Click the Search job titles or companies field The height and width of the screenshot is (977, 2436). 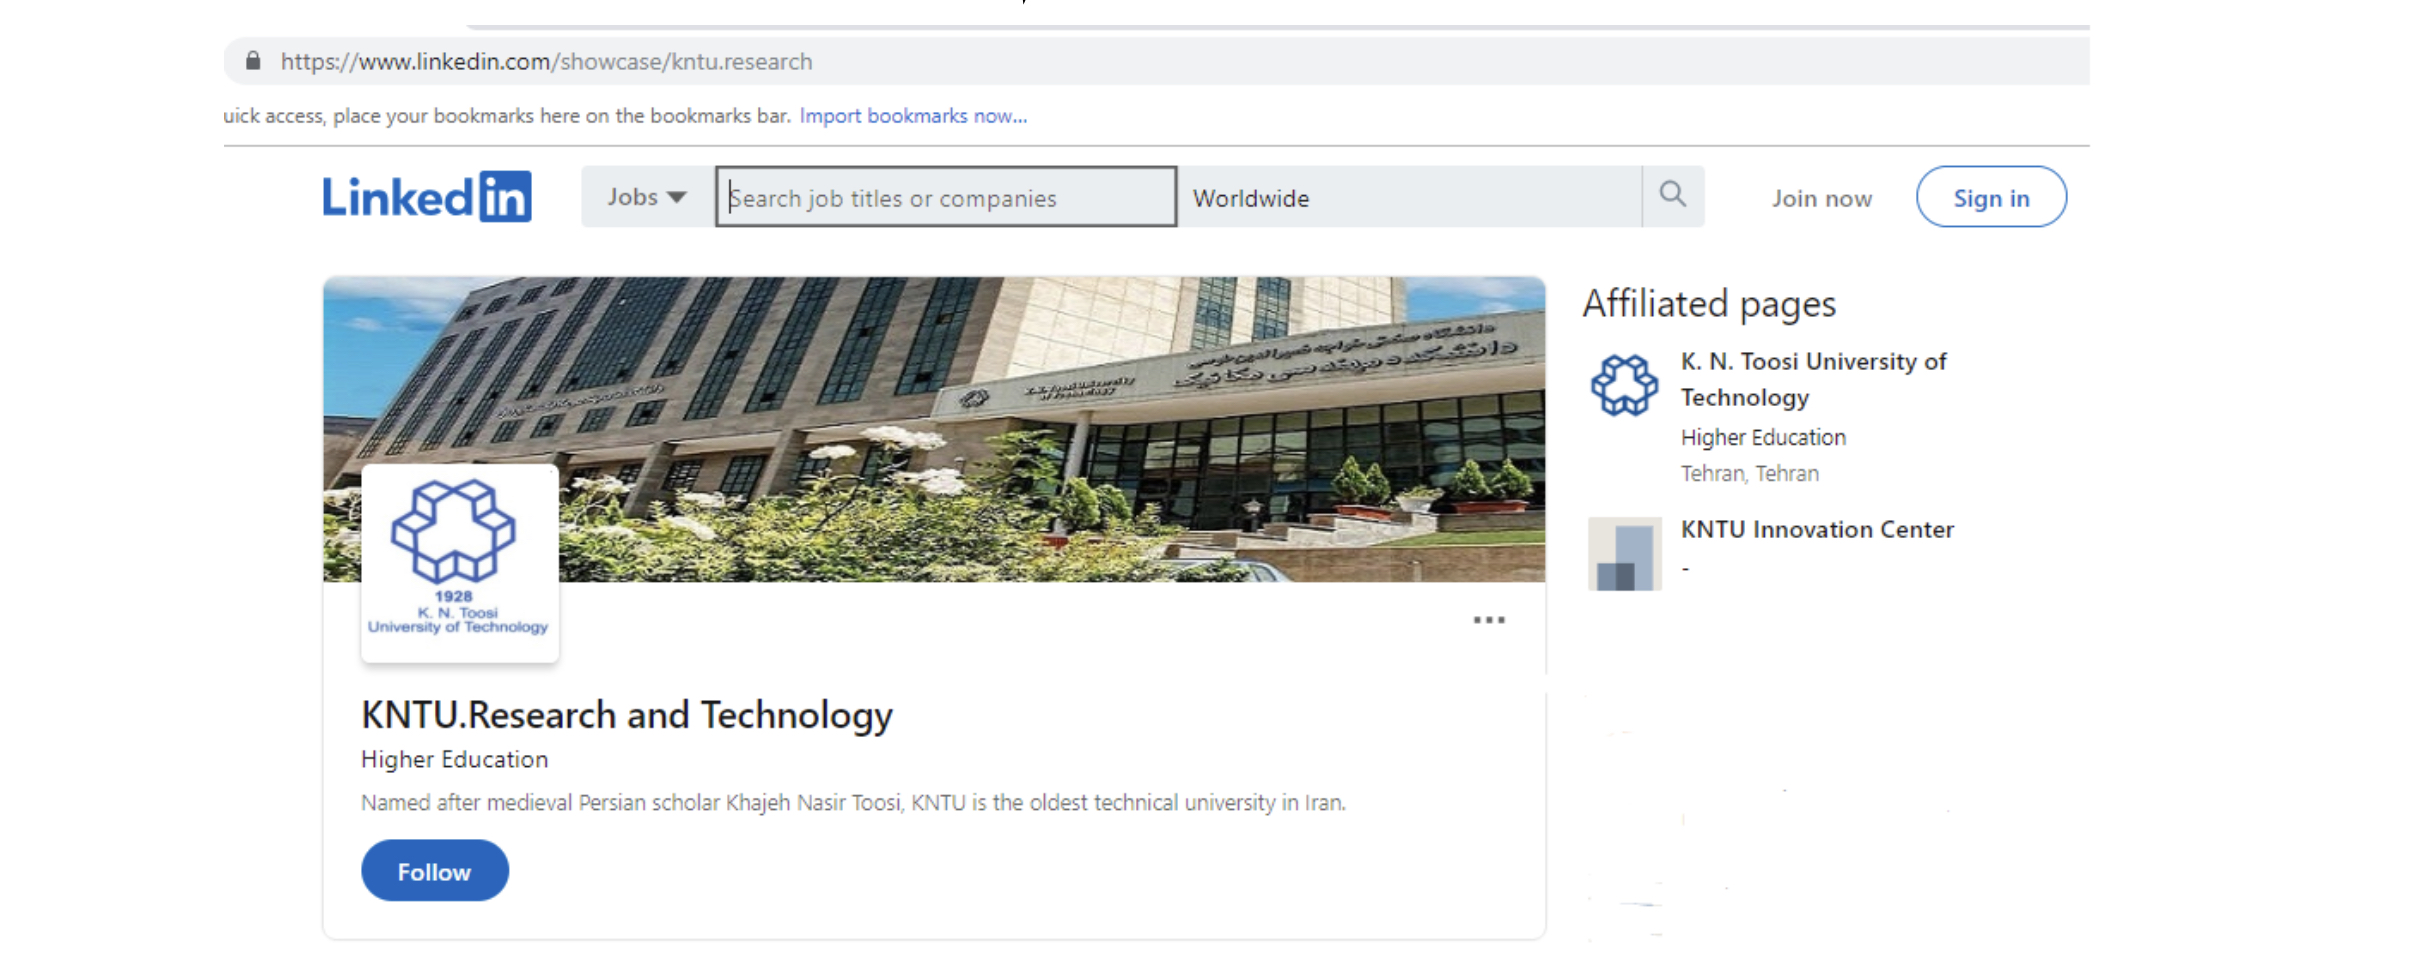(x=945, y=198)
